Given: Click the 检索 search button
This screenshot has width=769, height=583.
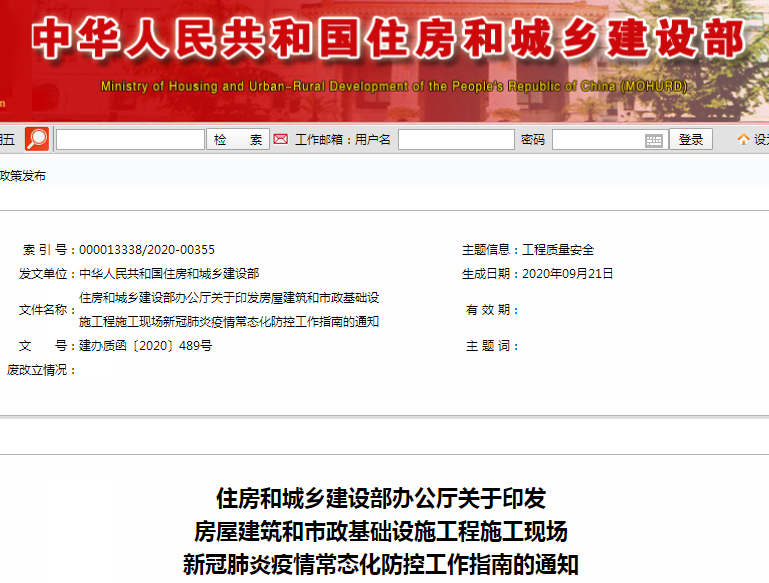Looking at the screenshot, I should click(x=238, y=140).
